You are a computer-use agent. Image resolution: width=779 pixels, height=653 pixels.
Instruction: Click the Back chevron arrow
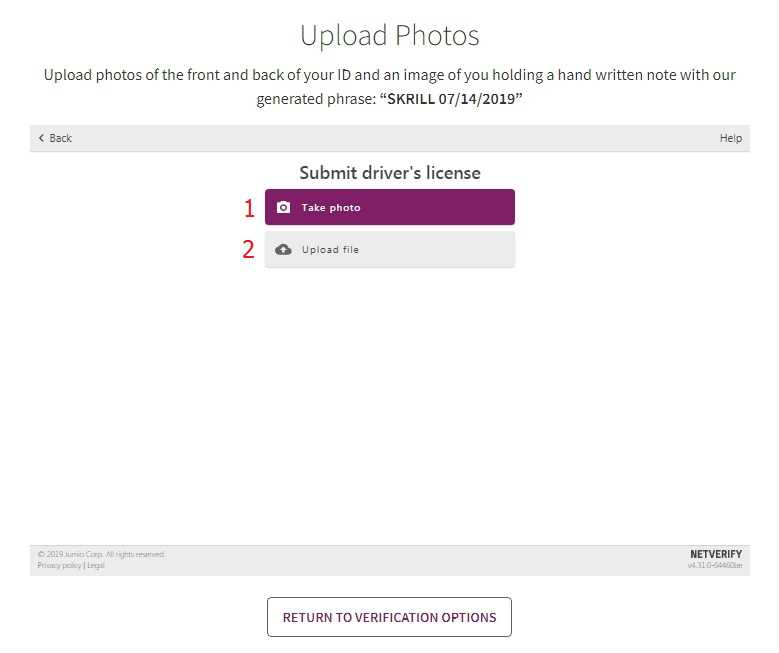click(x=41, y=138)
